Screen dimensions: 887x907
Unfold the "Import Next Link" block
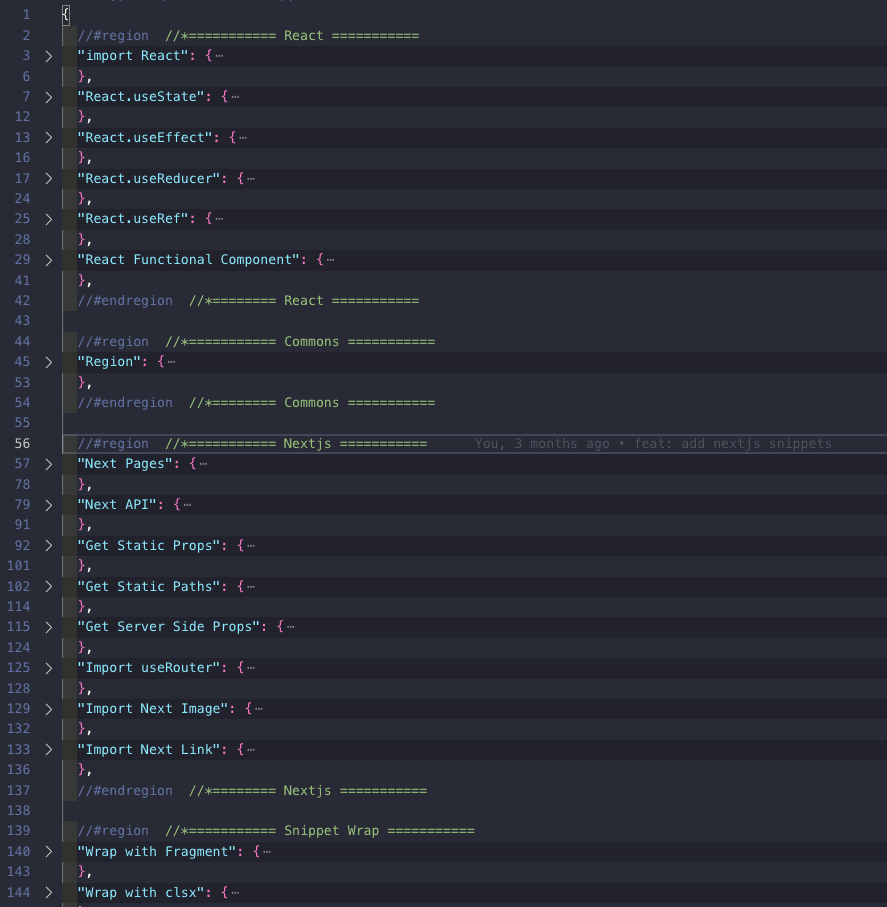(49, 750)
